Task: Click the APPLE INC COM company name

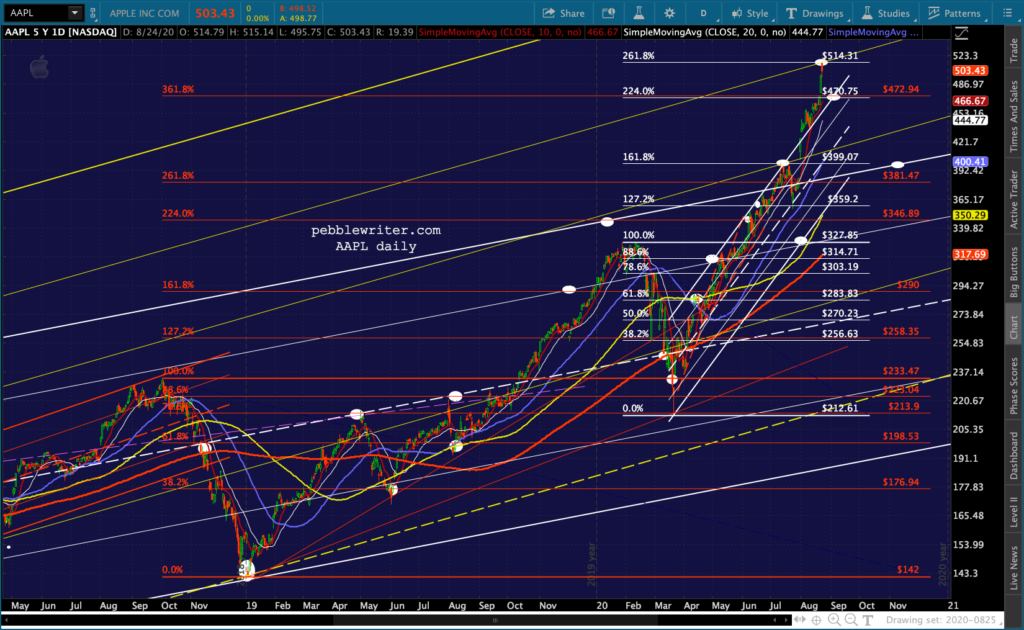Action: pos(144,13)
